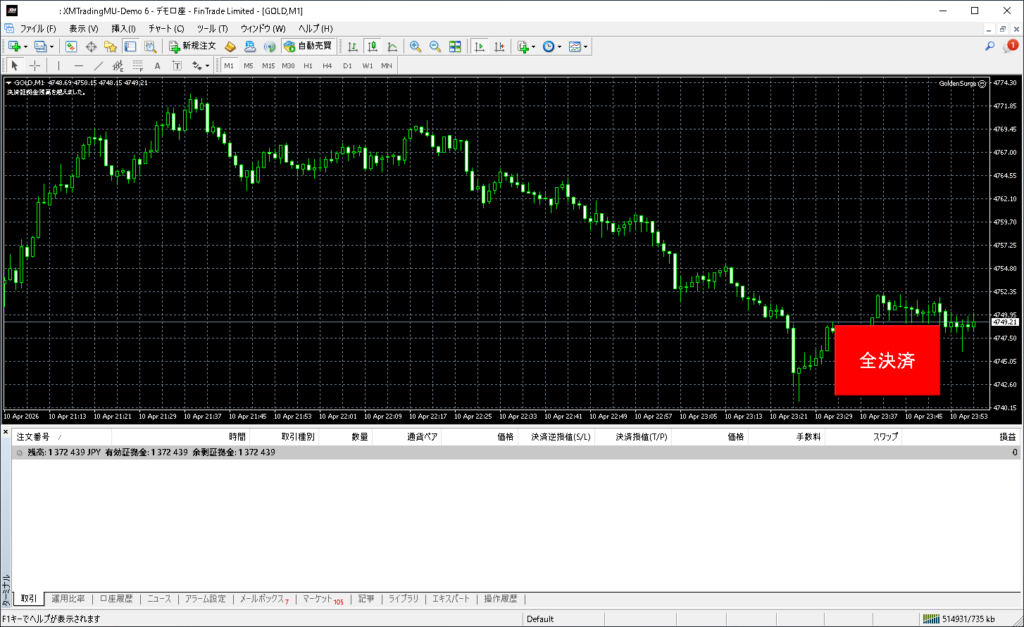The image size is (1024, 627).
Task: Click the zoom out magnifier icon
Action: click(435, 46)
